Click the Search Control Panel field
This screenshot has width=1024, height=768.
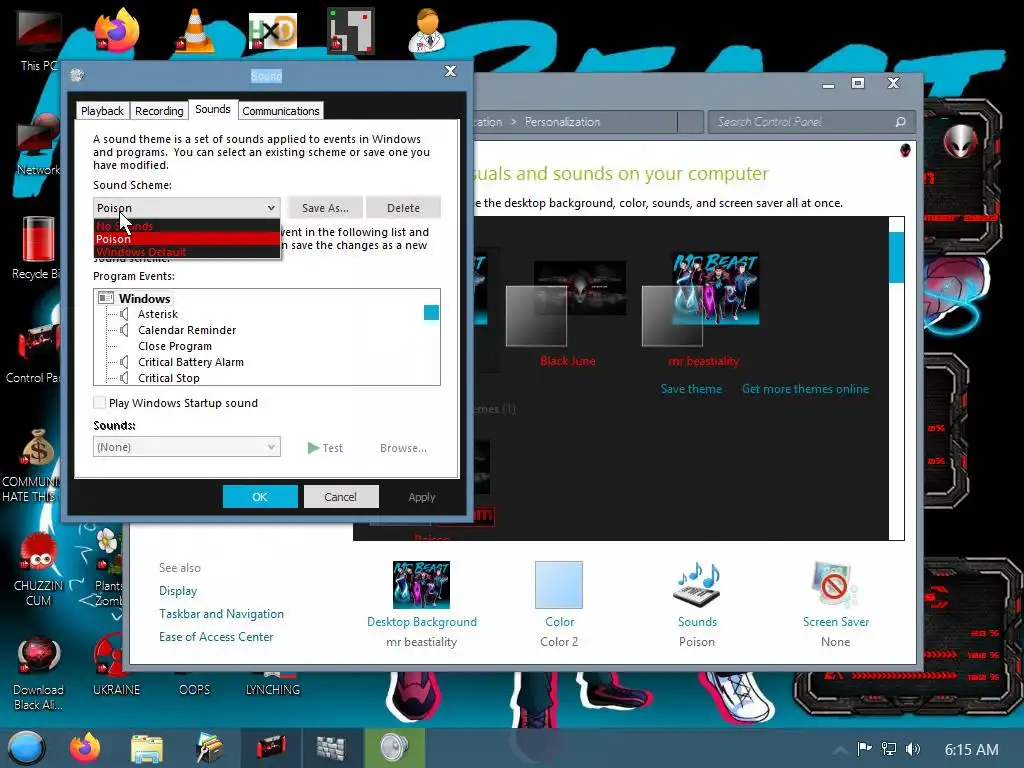pos(810,121)
